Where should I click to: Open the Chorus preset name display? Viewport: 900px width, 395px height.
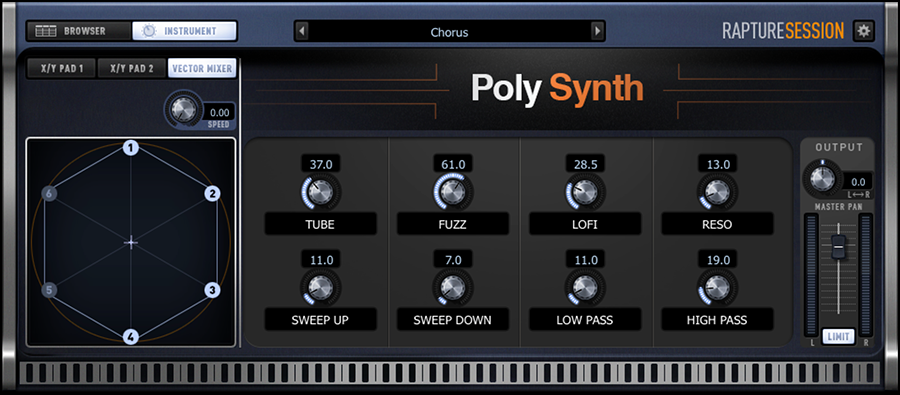449,32
